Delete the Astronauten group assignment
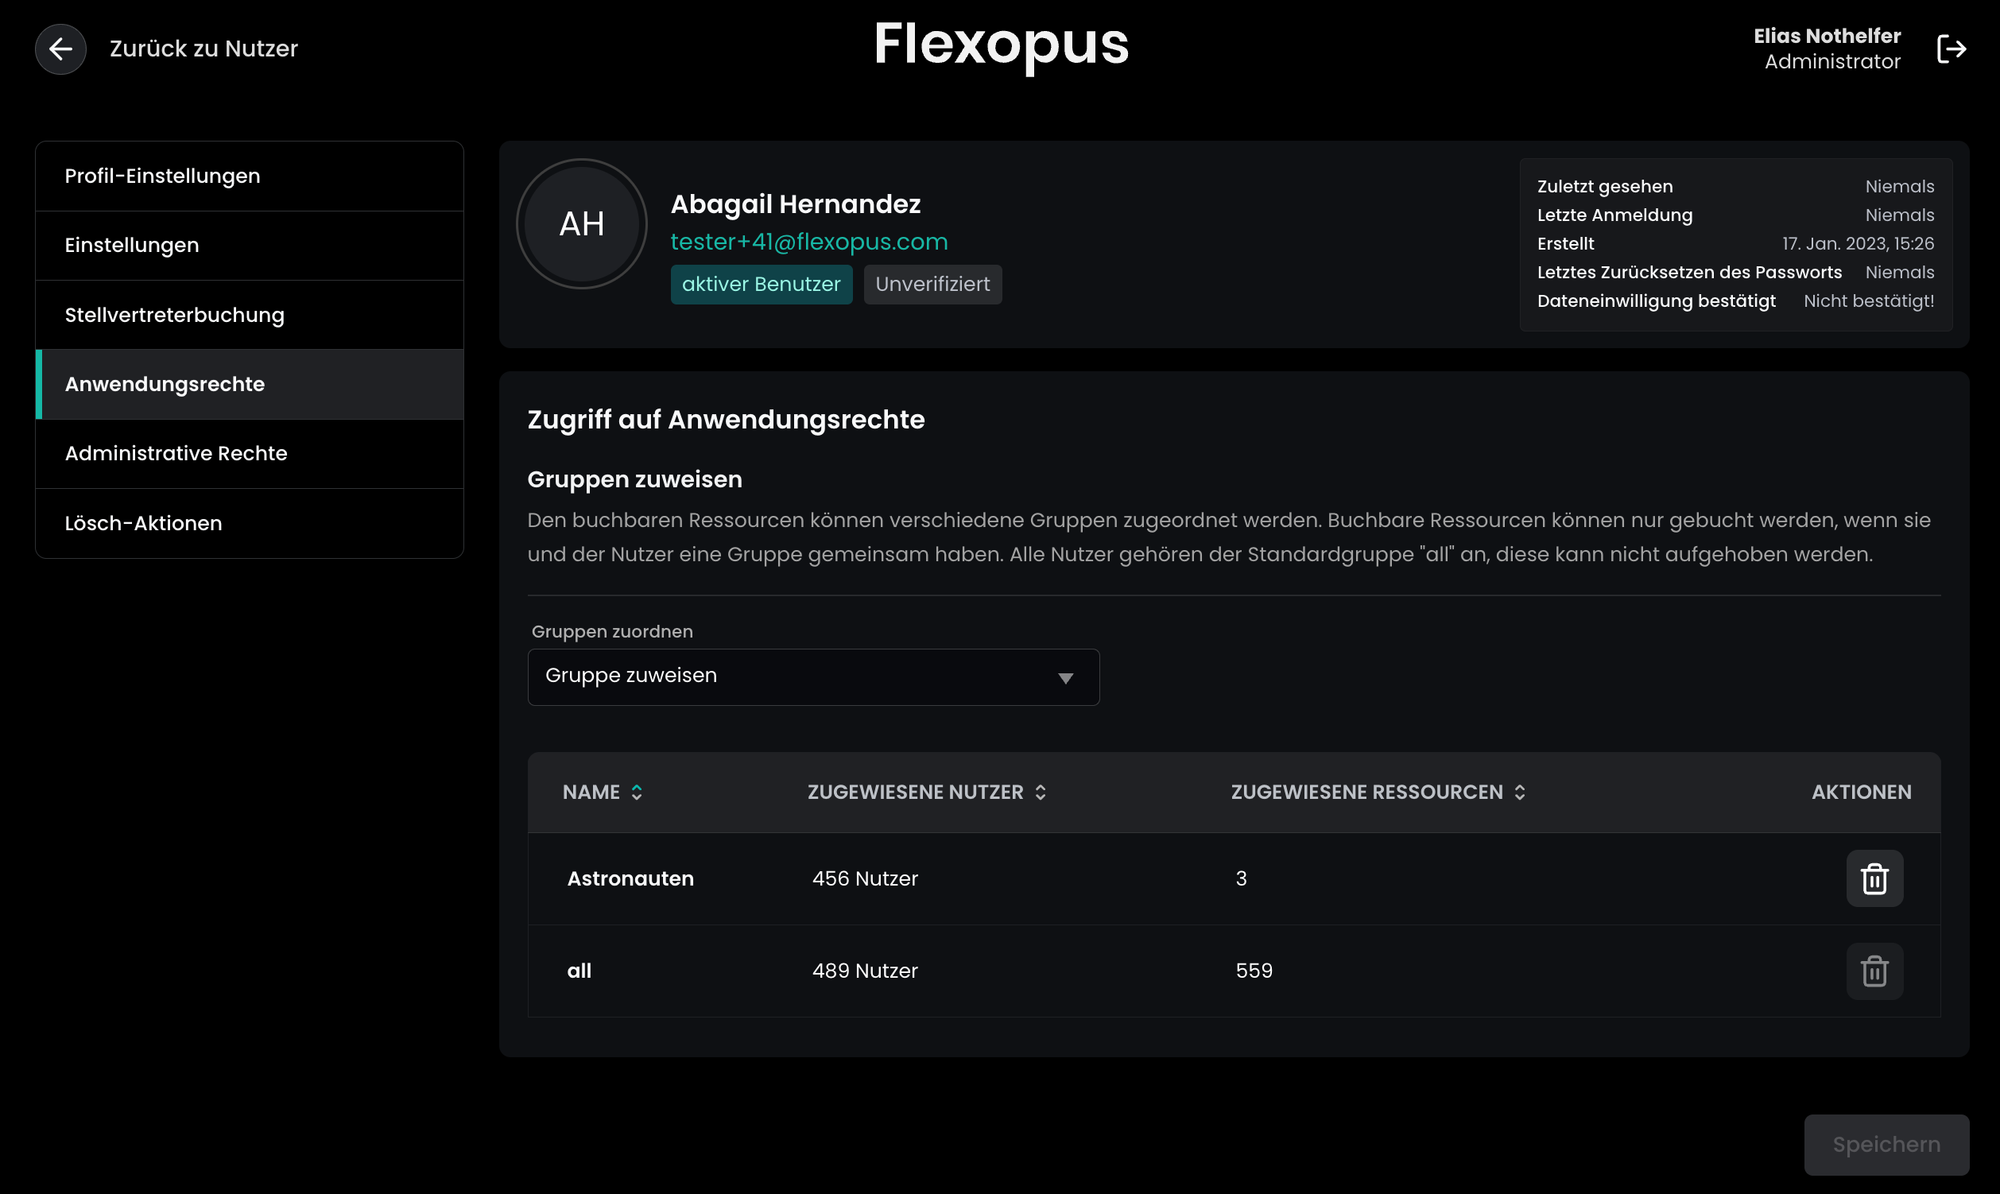 pyautogui.click(x=1874, y=879)
